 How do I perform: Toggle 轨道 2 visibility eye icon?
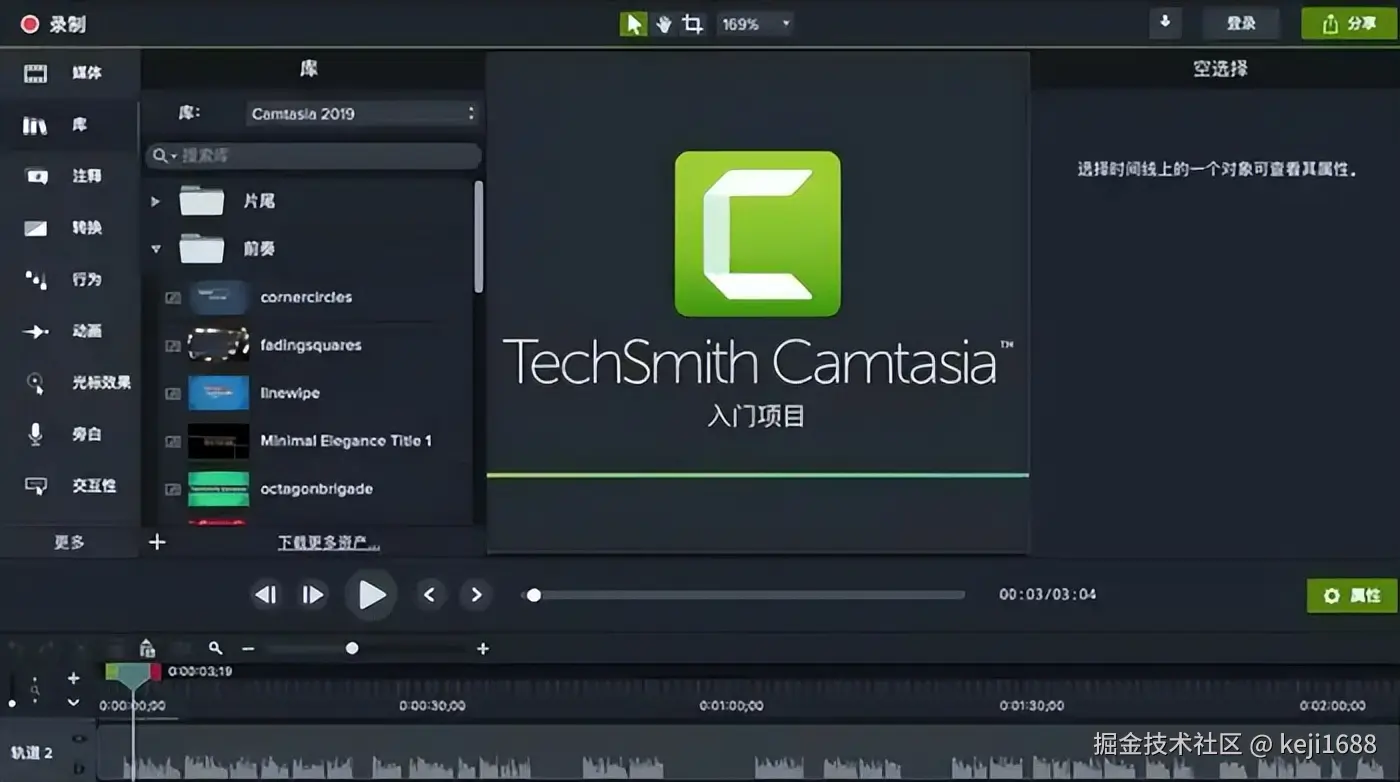[x=79, y=739]
